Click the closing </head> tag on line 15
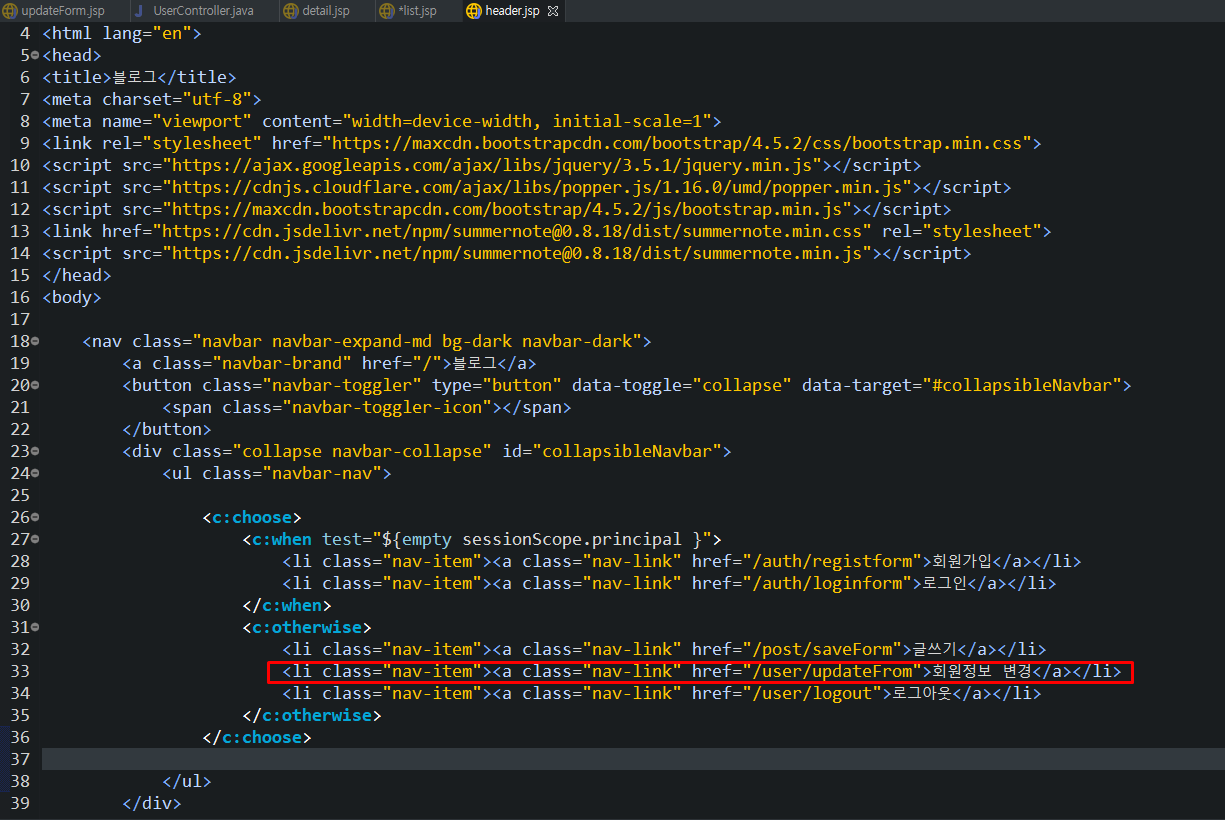The height and width of the screenshot is (820, 1225). pos(77,275)
